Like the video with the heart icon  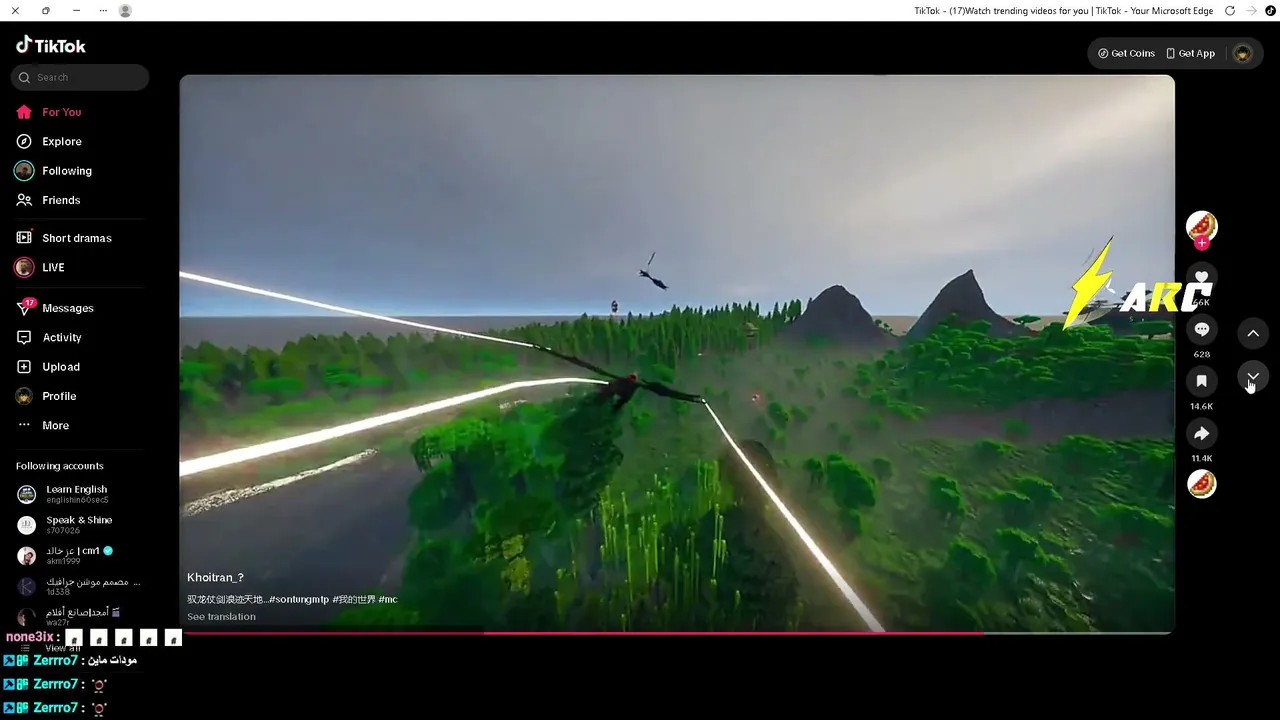pos(1201,278)
